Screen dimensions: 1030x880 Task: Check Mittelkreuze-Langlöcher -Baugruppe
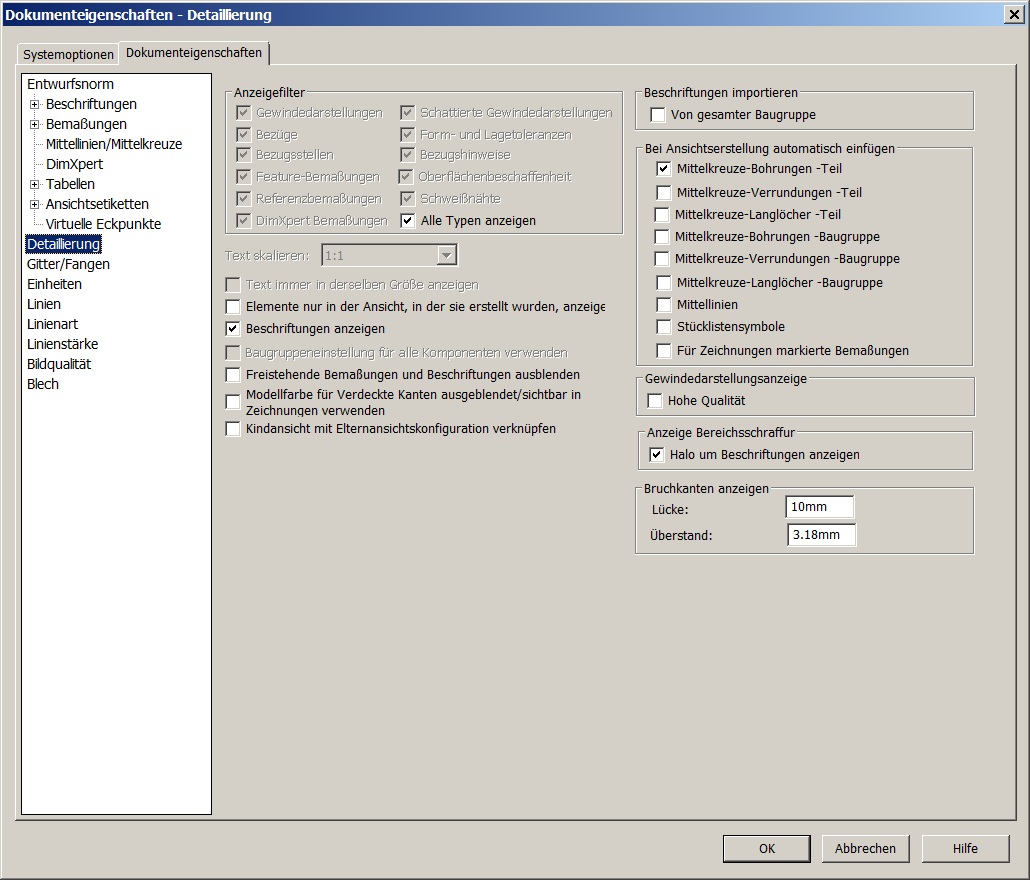pyautogui.click(x=664, y=282)
